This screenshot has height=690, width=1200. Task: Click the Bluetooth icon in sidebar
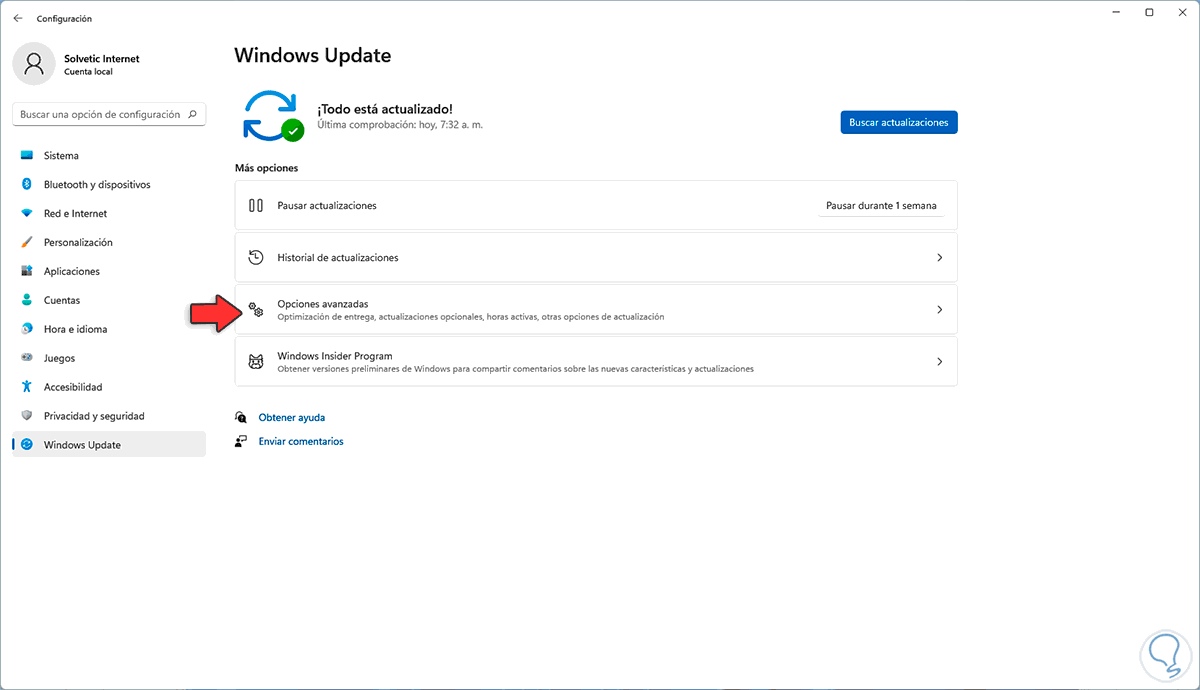tap(26, 185)
